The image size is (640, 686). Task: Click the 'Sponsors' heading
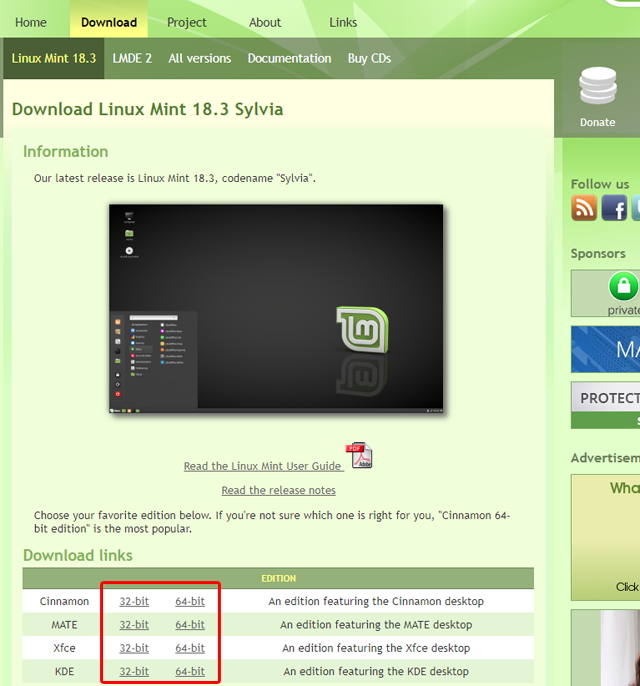[x=598, y=254]
